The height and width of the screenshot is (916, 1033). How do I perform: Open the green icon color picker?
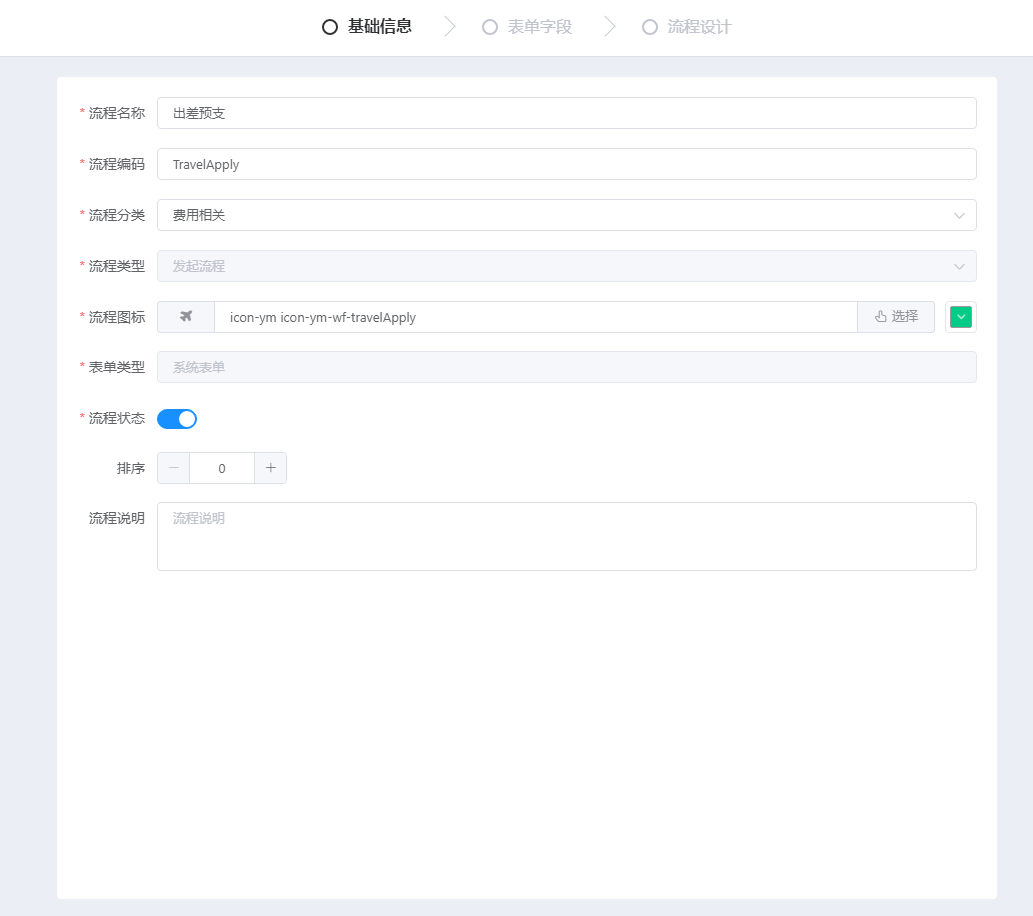pos(961,317)
